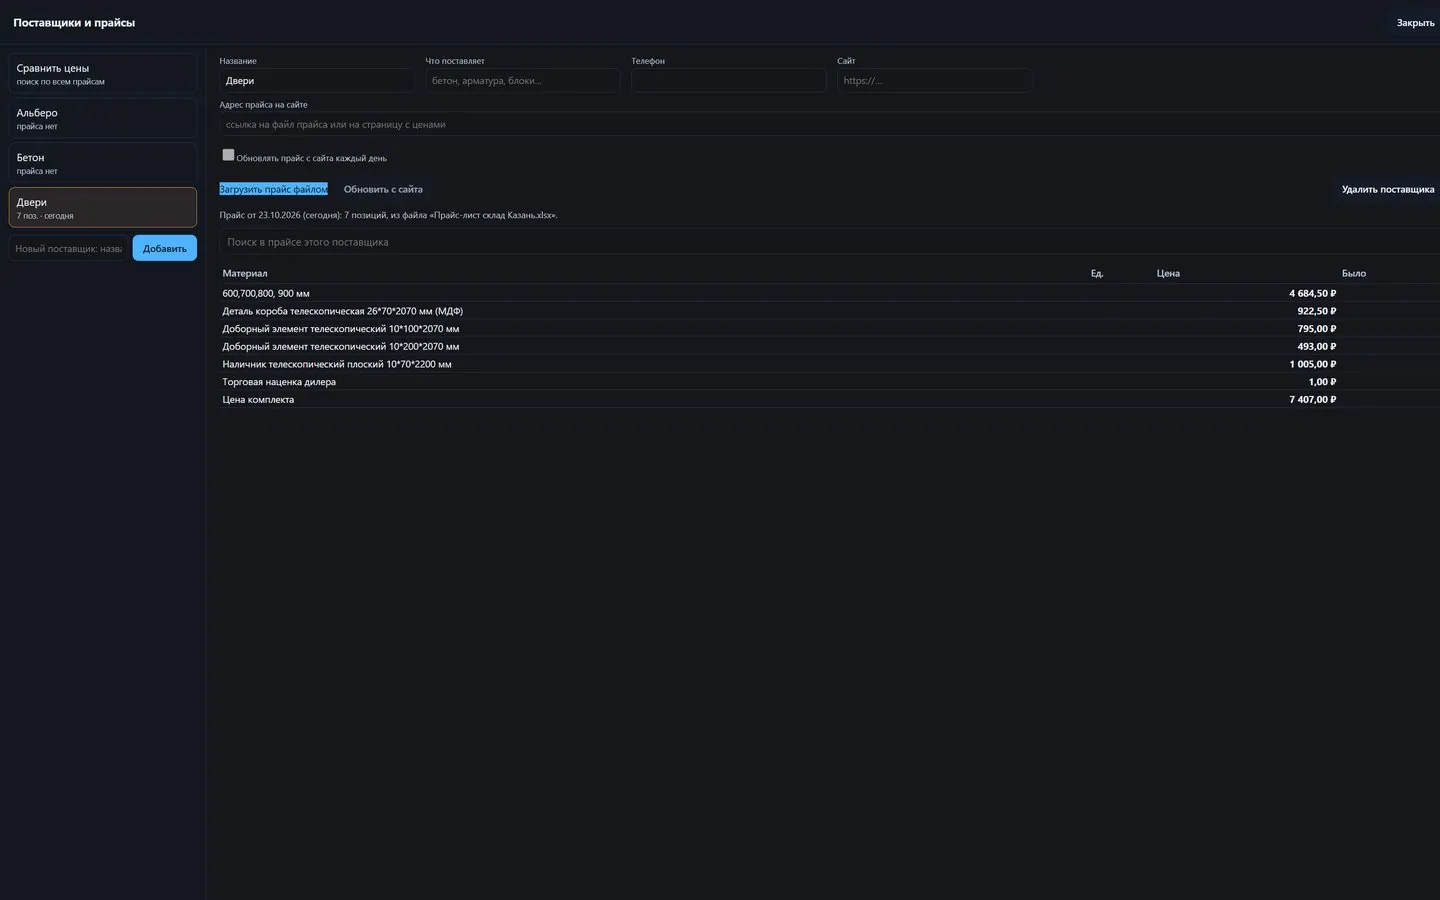Click the Добавить supplier button
Viewport: 1440px width, 900px height.
165,248
